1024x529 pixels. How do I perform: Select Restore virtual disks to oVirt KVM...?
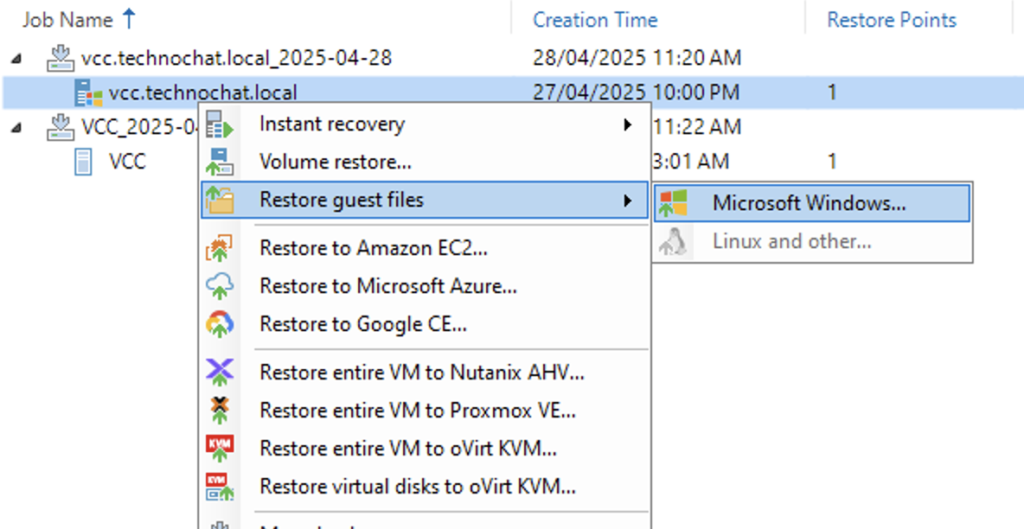pos(417,487)
